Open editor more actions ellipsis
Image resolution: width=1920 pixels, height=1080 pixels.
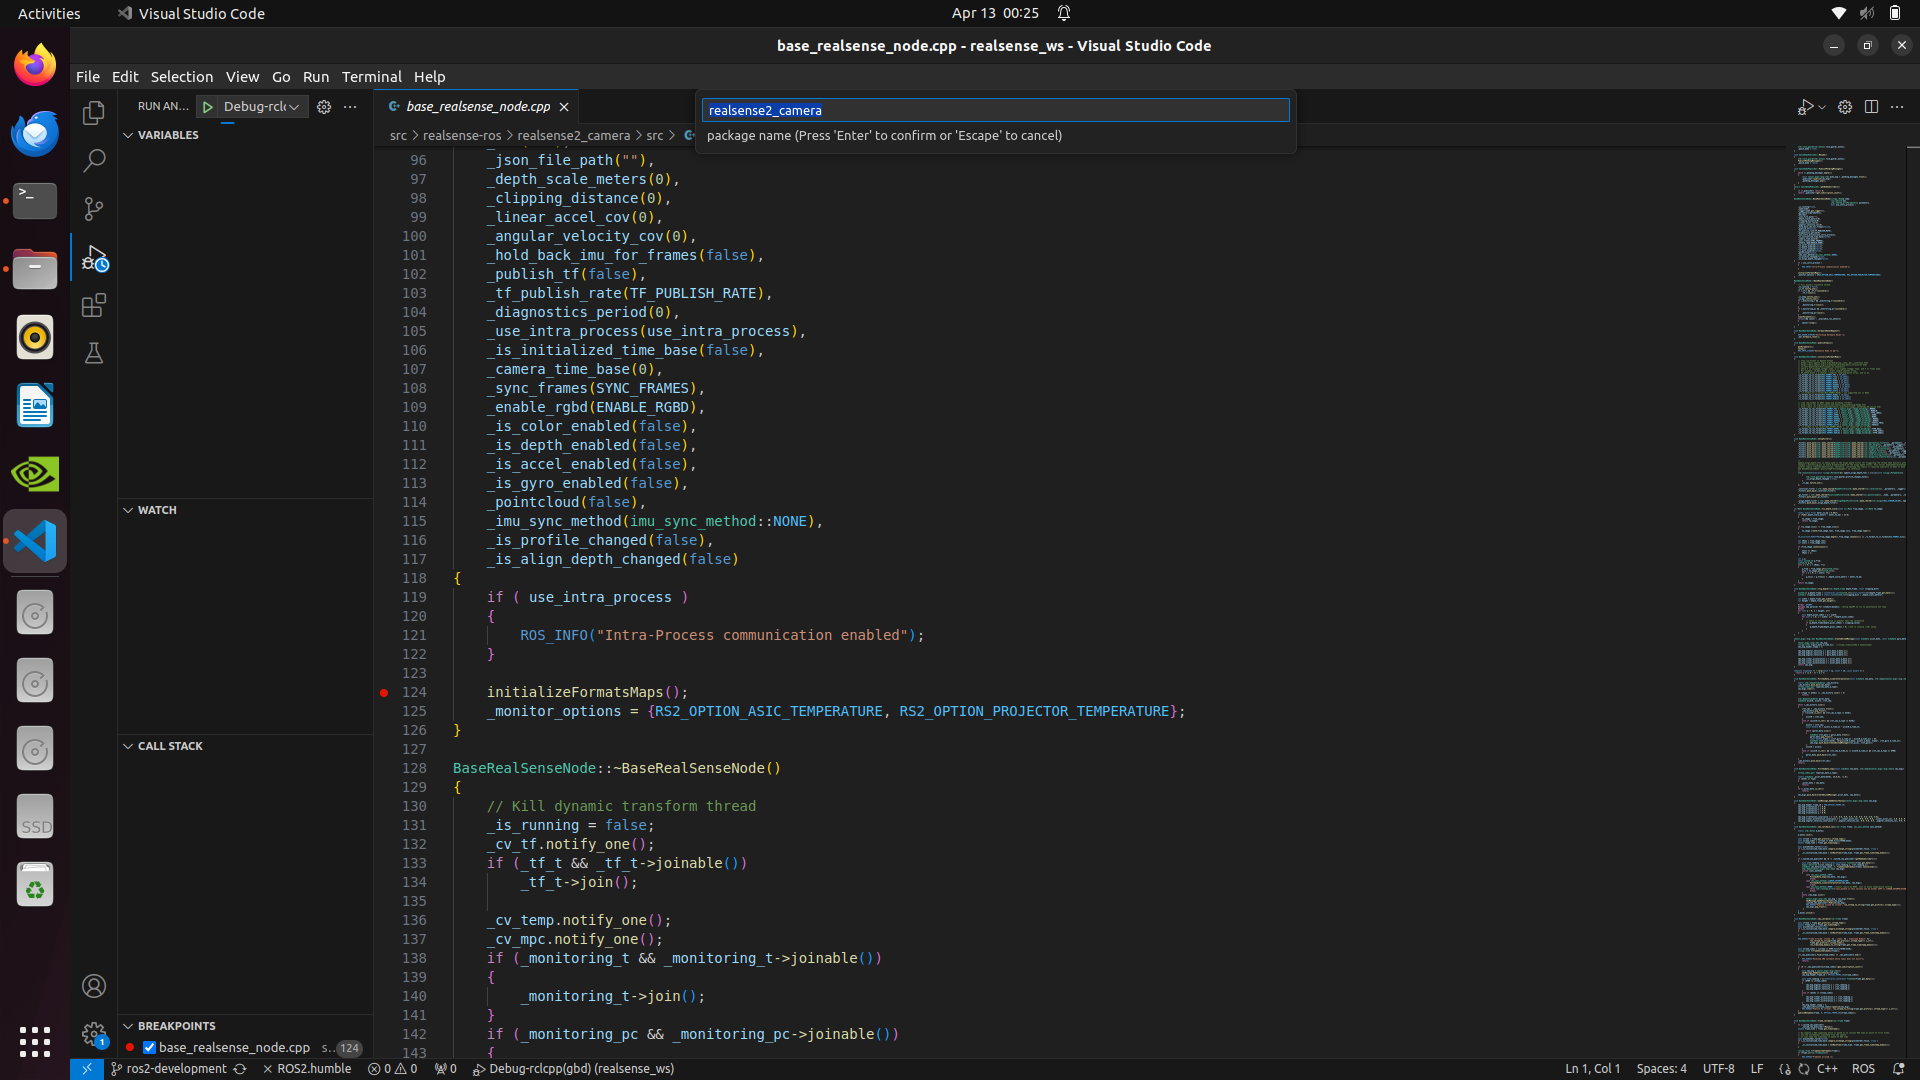click(x=1897, y=107)
